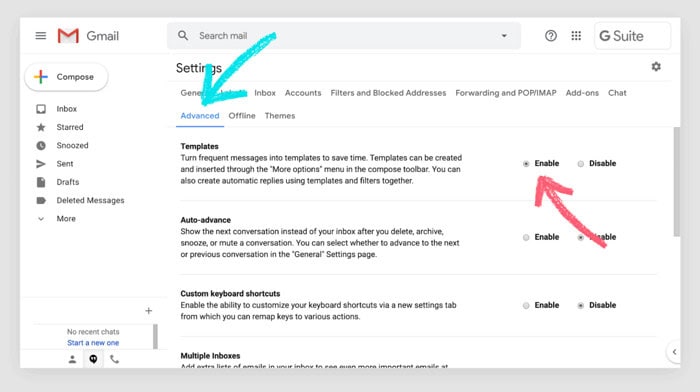The image size is (700, 392).
Task: Open search options dropdown arrow
Action: (x=504, y=36)
